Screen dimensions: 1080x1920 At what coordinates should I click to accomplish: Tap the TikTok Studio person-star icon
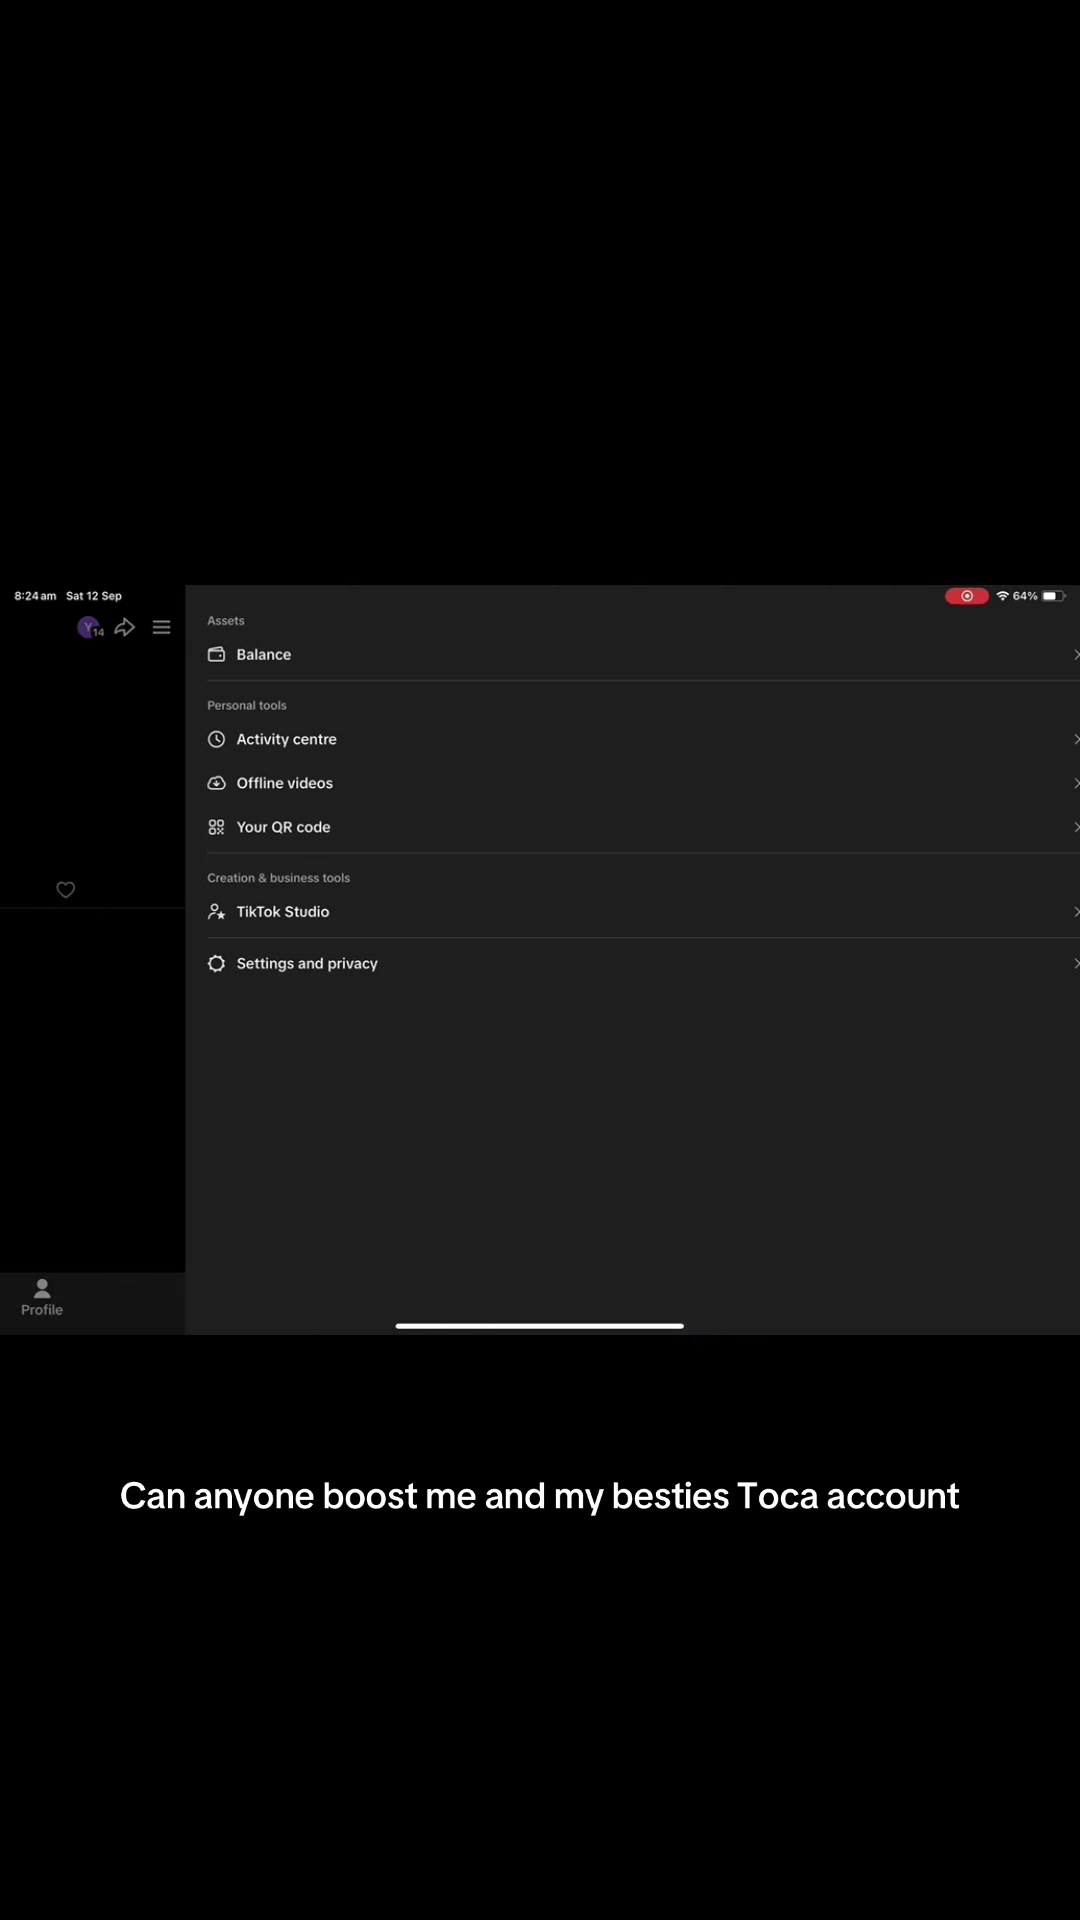tap(216, 911)
